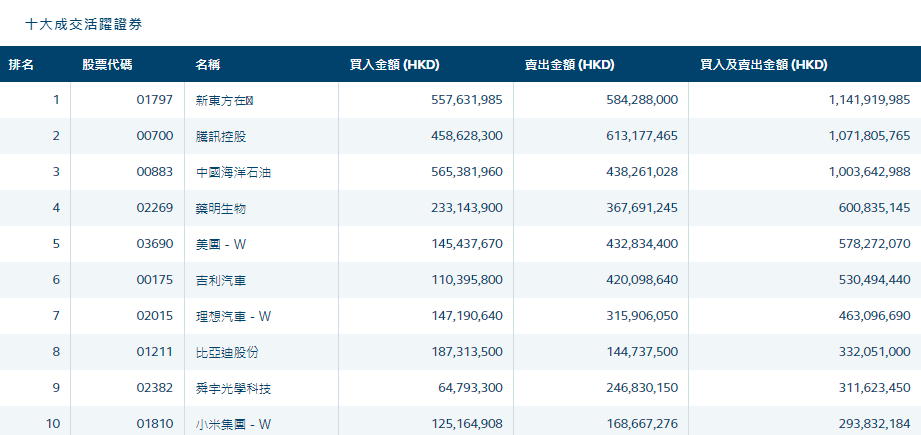This screenshot has height=435, width=921.
Task: Click buy amount 110,395,800
Action: 467,280
